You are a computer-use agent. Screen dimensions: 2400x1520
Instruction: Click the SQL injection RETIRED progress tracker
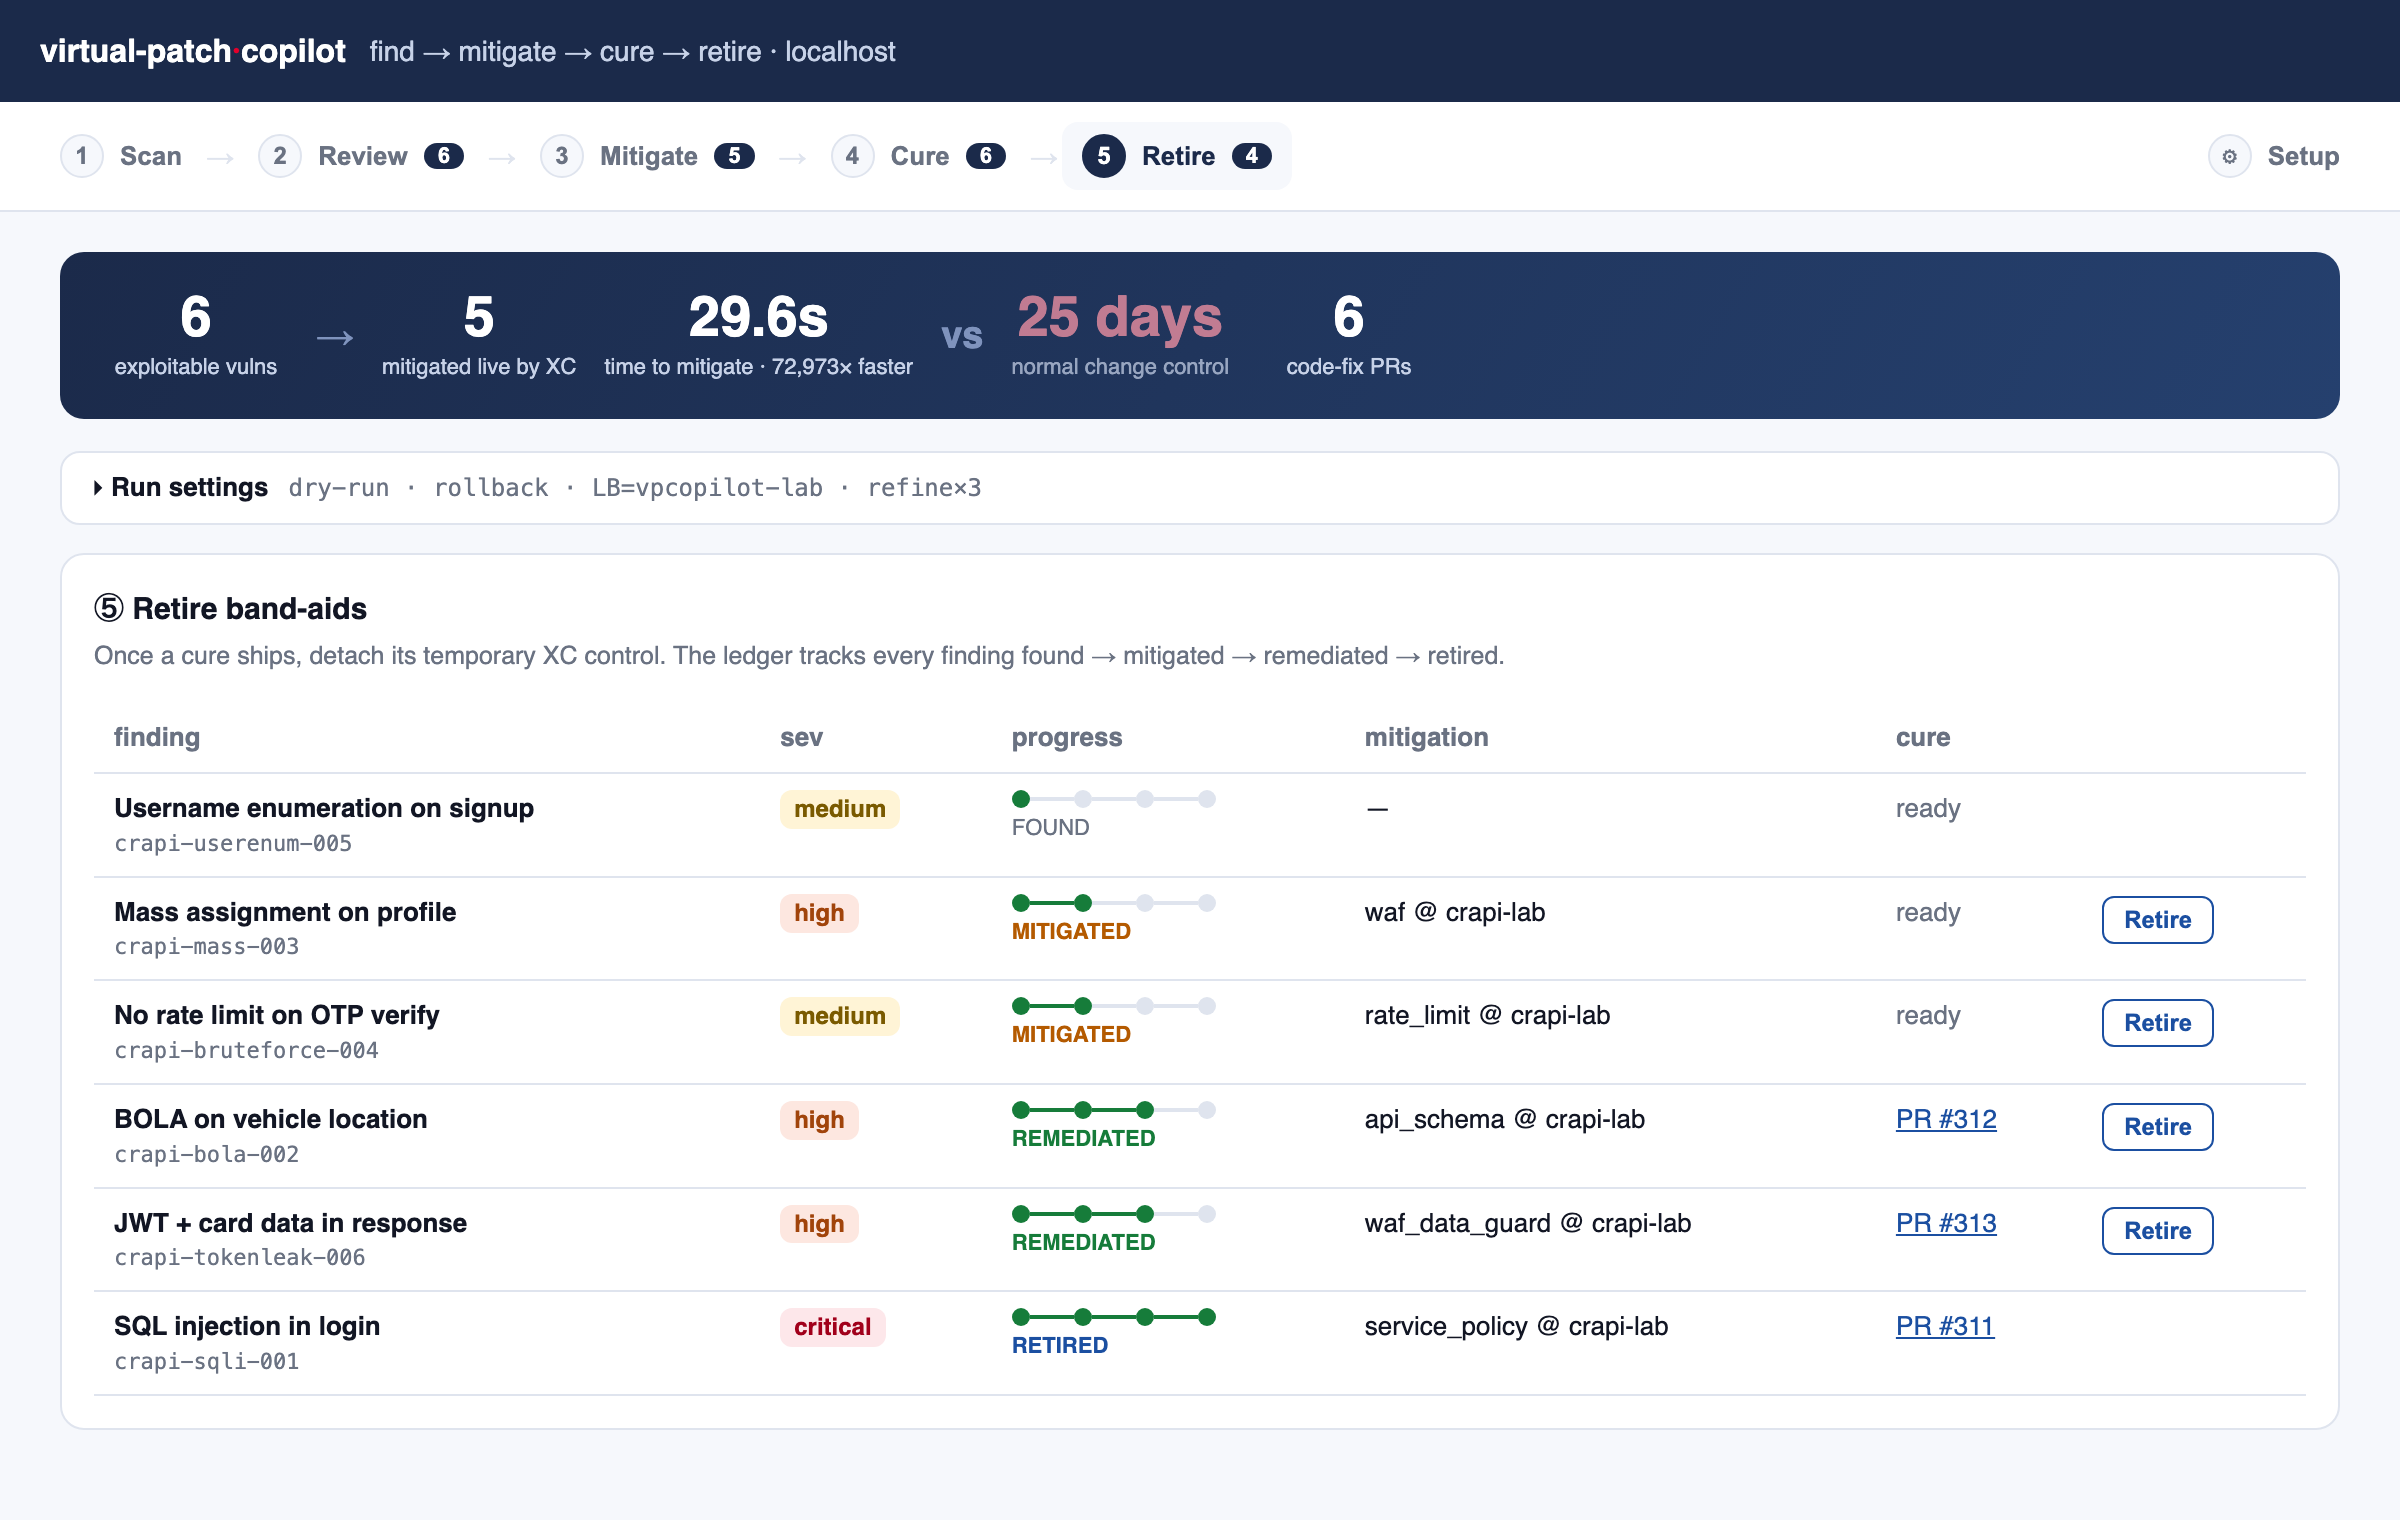pos(1113,1332)
